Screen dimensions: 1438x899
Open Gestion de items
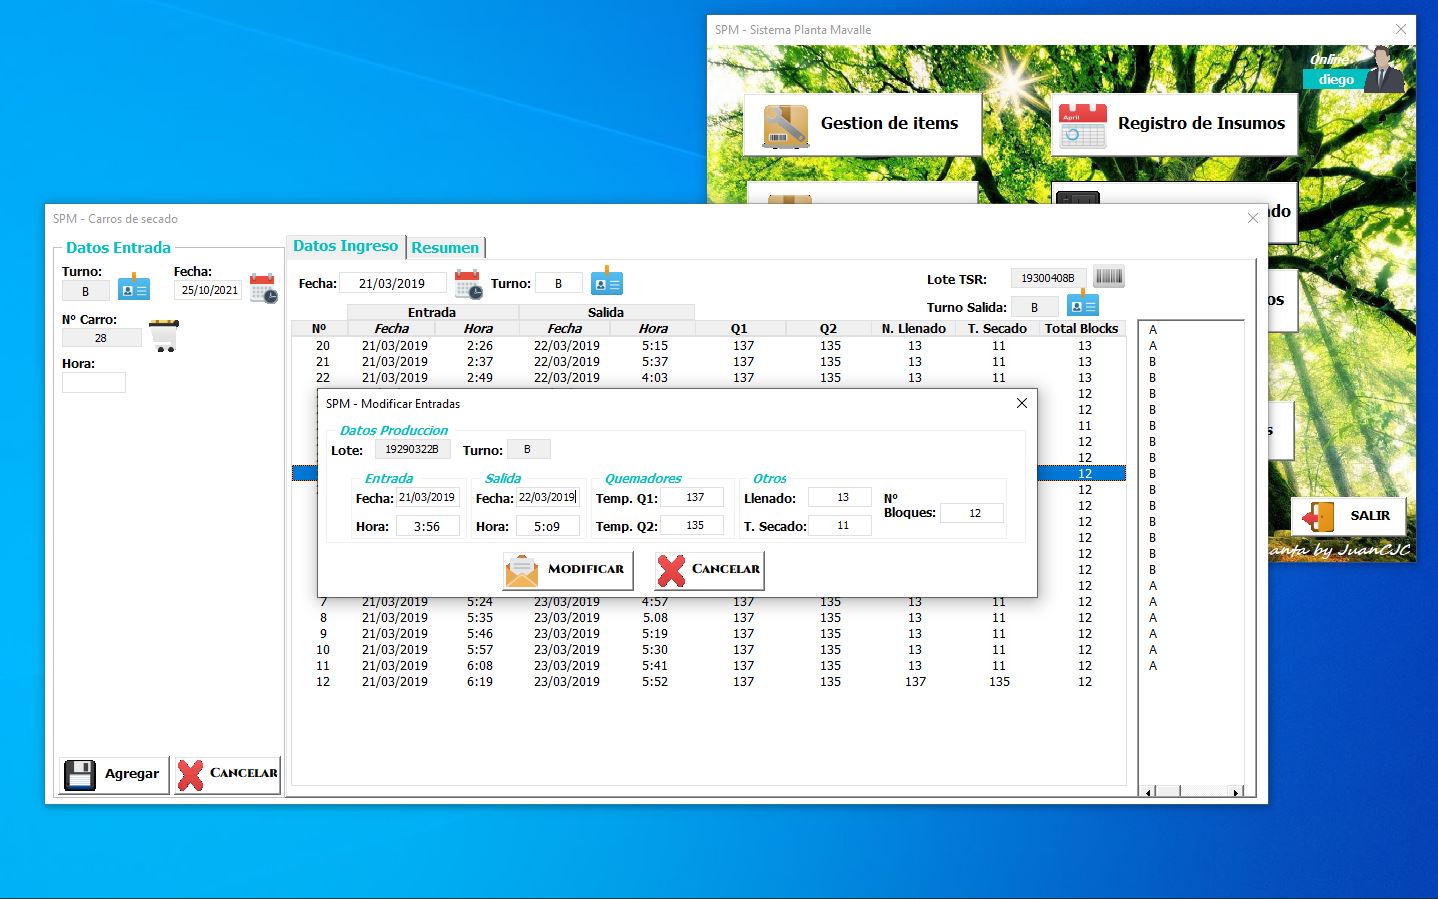pyautogui.click(x=862, y=124)
